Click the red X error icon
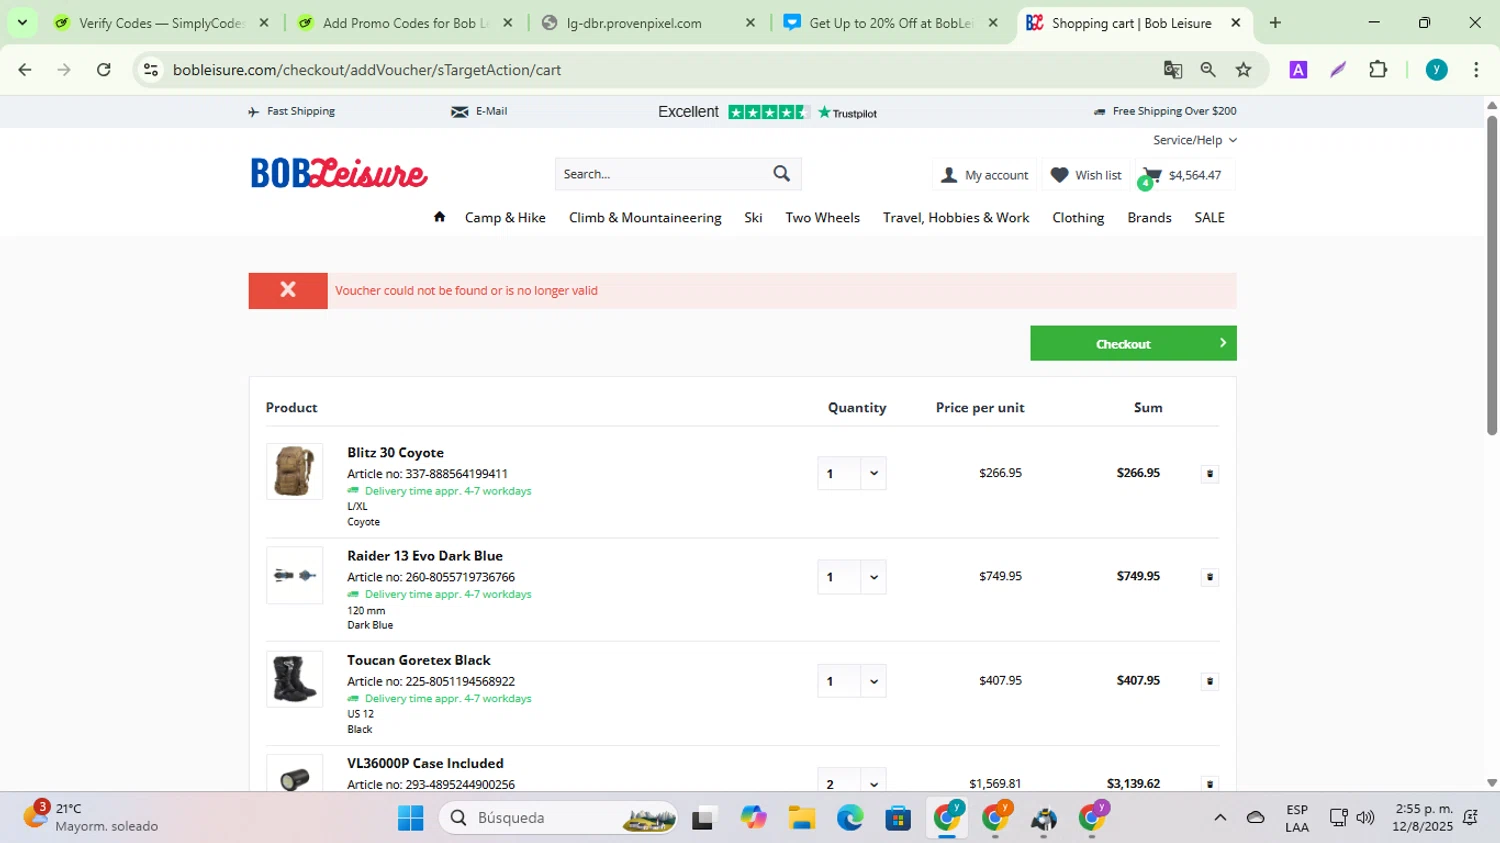 [288, 290]
